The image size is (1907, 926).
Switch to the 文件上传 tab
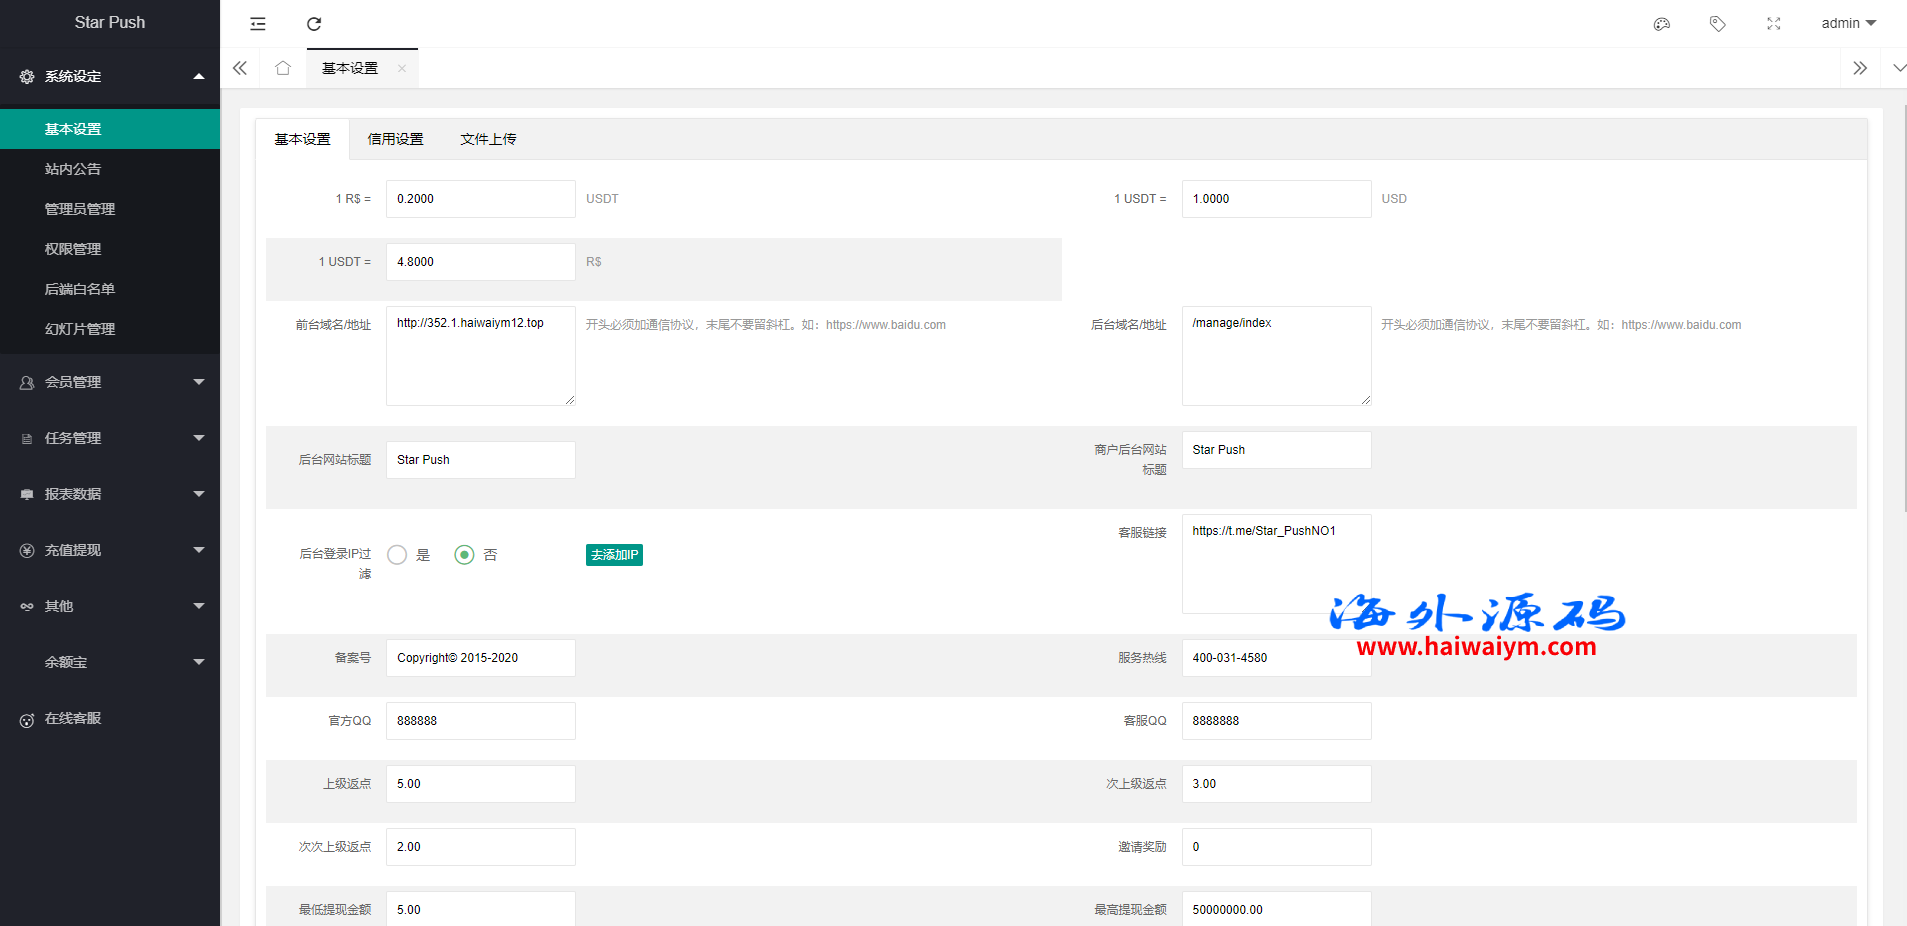pyautogui.click(x=488, y=139)
